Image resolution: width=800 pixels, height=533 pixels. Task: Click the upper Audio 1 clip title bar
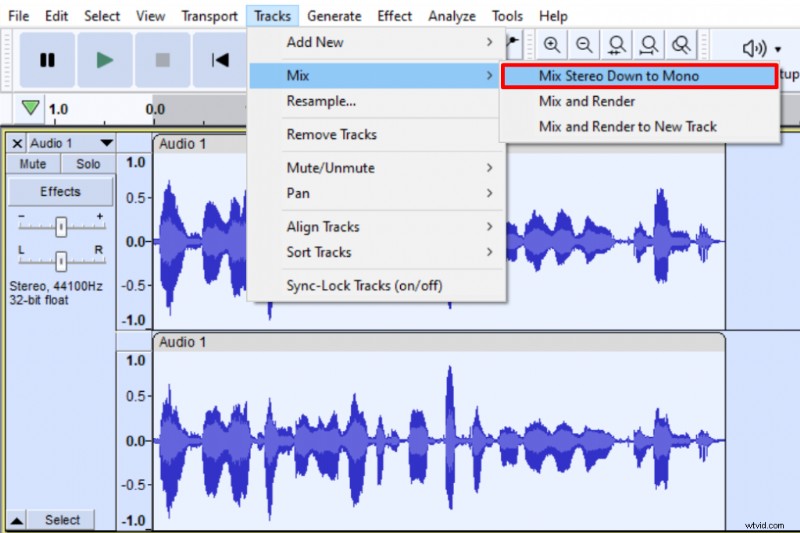[200, 144]
